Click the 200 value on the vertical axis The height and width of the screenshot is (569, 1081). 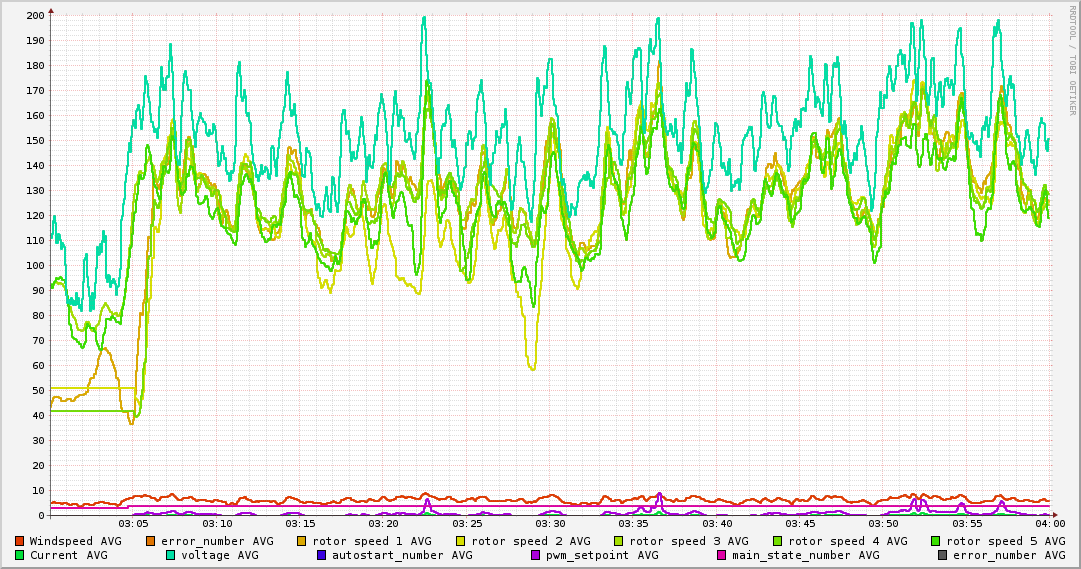pos(34,15)
